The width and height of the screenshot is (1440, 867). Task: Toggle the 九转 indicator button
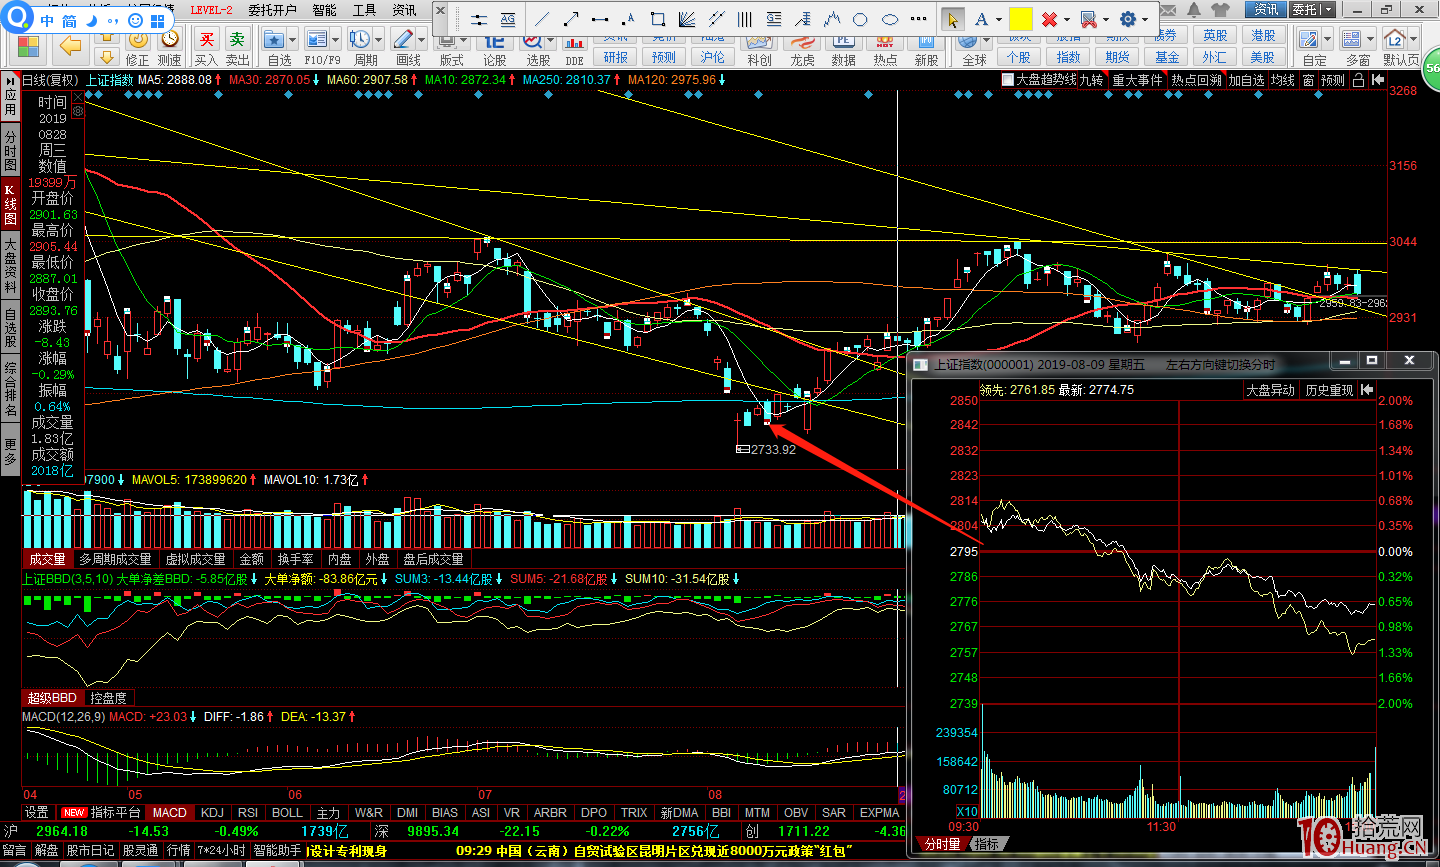[x=1091, y=80]
